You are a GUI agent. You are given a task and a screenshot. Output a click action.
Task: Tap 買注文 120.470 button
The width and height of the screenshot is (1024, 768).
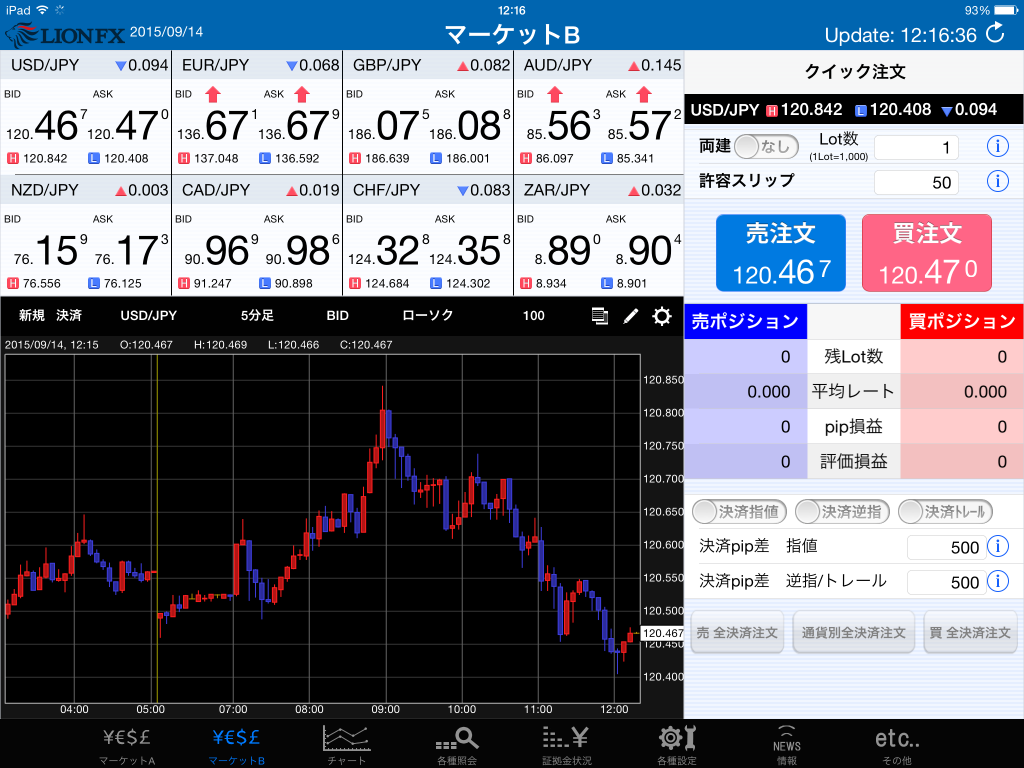(927, 253)
